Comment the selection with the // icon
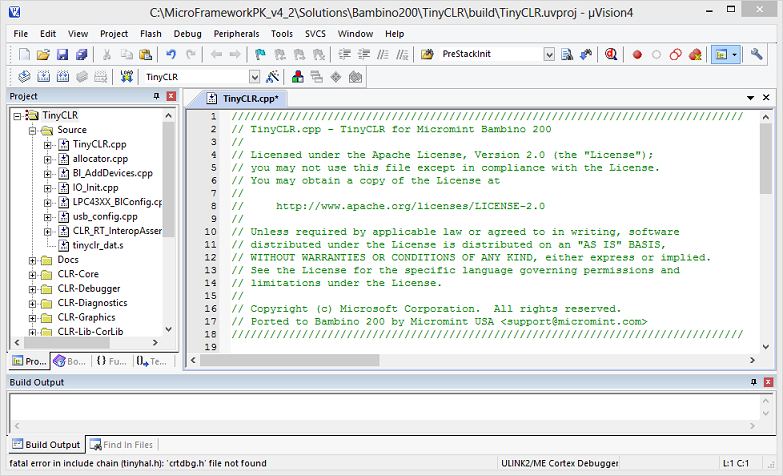This screenshot has width=783, height=476. coord(383,54)
